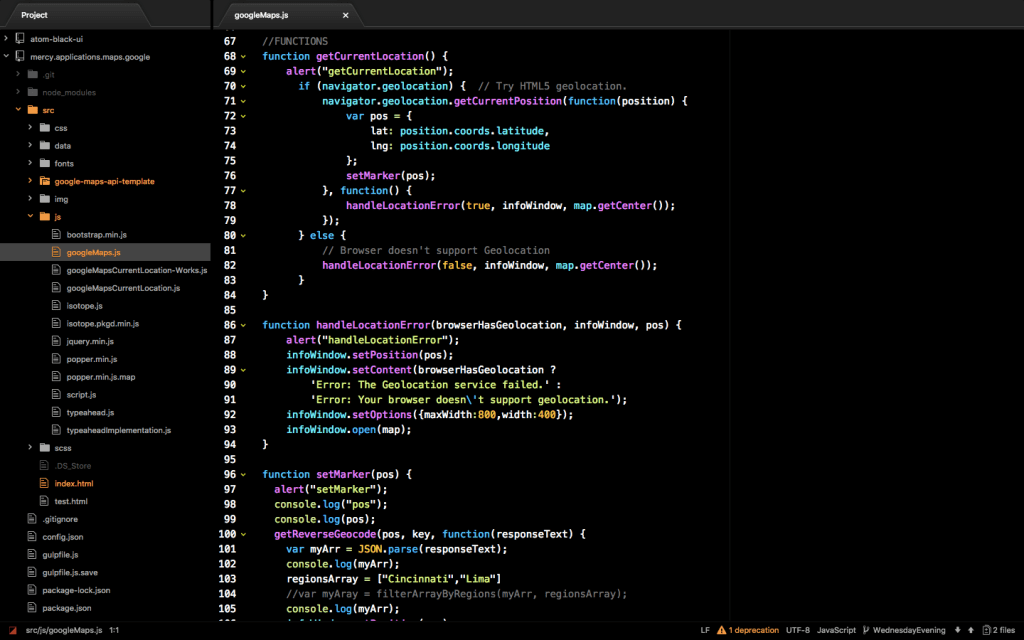Switch to the Project panel tab

(x=34, y=15)
